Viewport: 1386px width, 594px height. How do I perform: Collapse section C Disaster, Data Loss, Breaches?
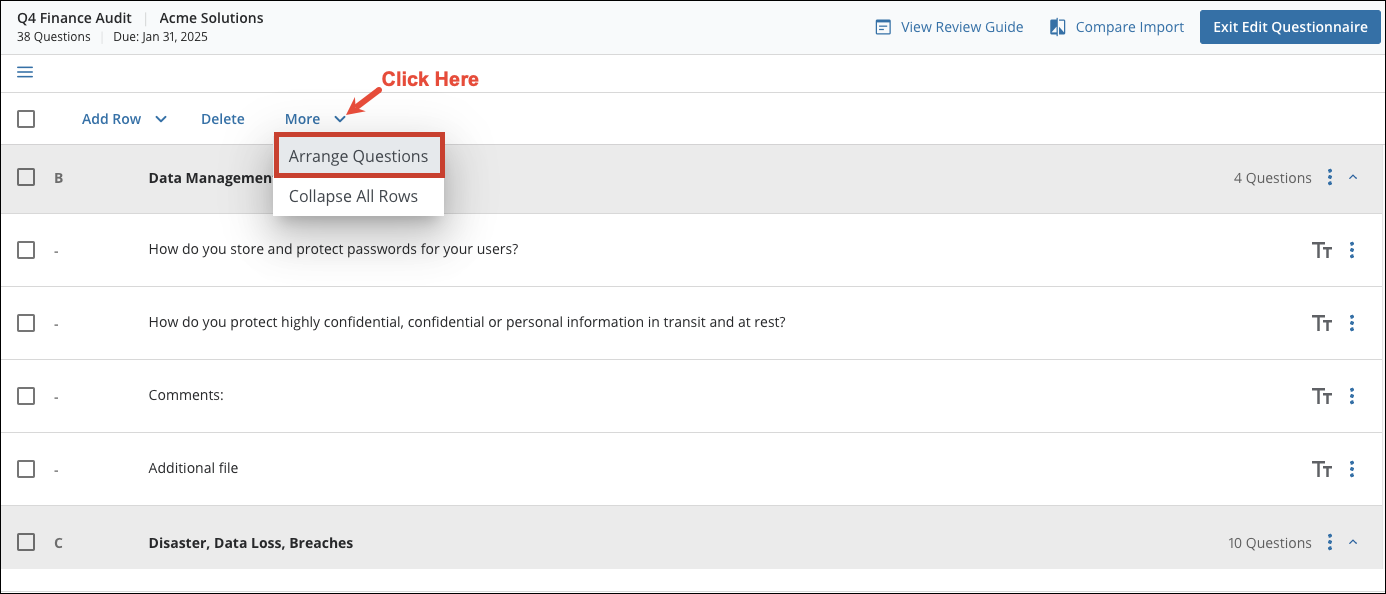coord(1354,542)
